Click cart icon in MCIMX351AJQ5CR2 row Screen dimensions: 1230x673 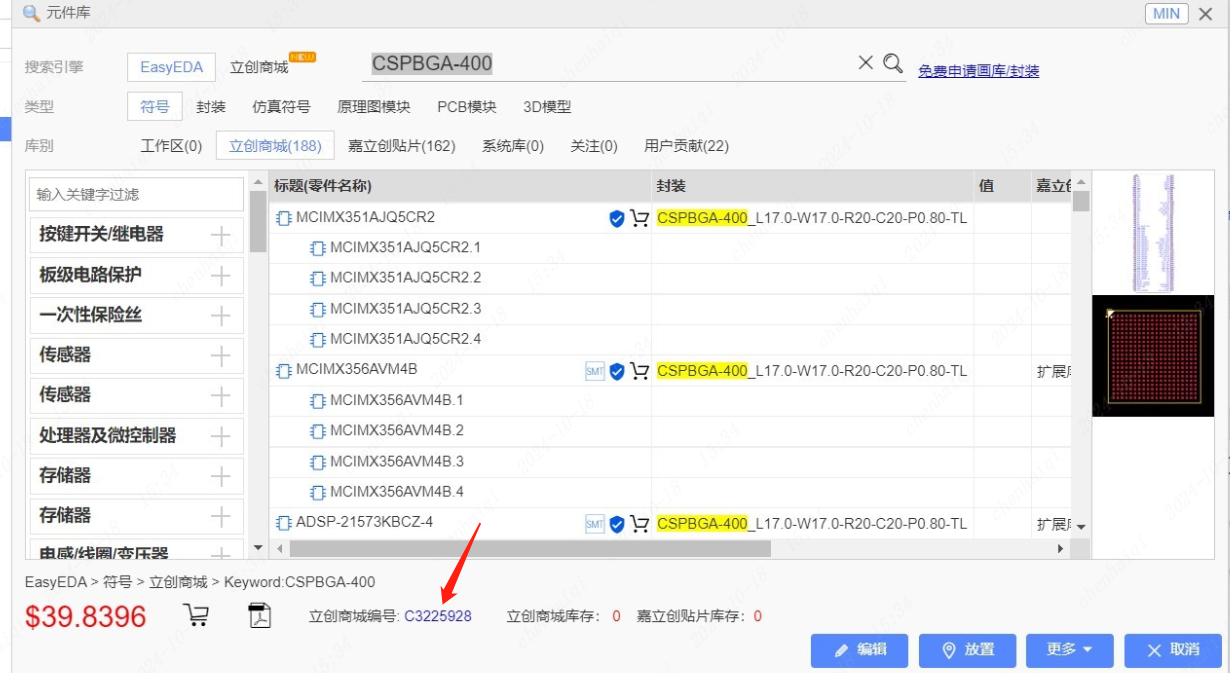click(x=639, y=218)
